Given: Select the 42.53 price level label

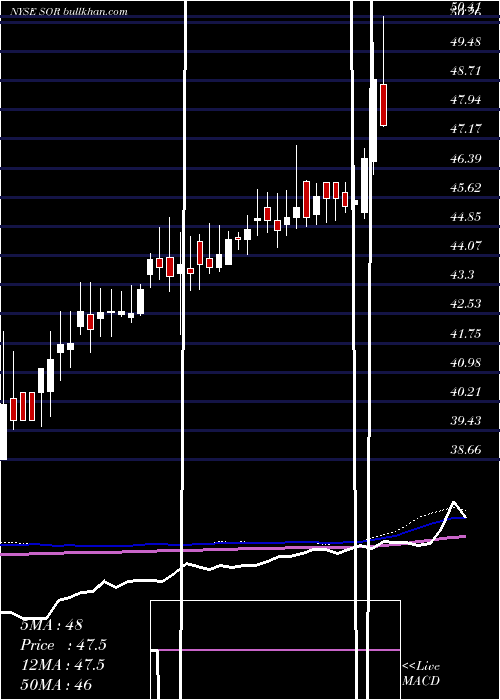Looking at the screenshot, I should (x=466, y=304).
